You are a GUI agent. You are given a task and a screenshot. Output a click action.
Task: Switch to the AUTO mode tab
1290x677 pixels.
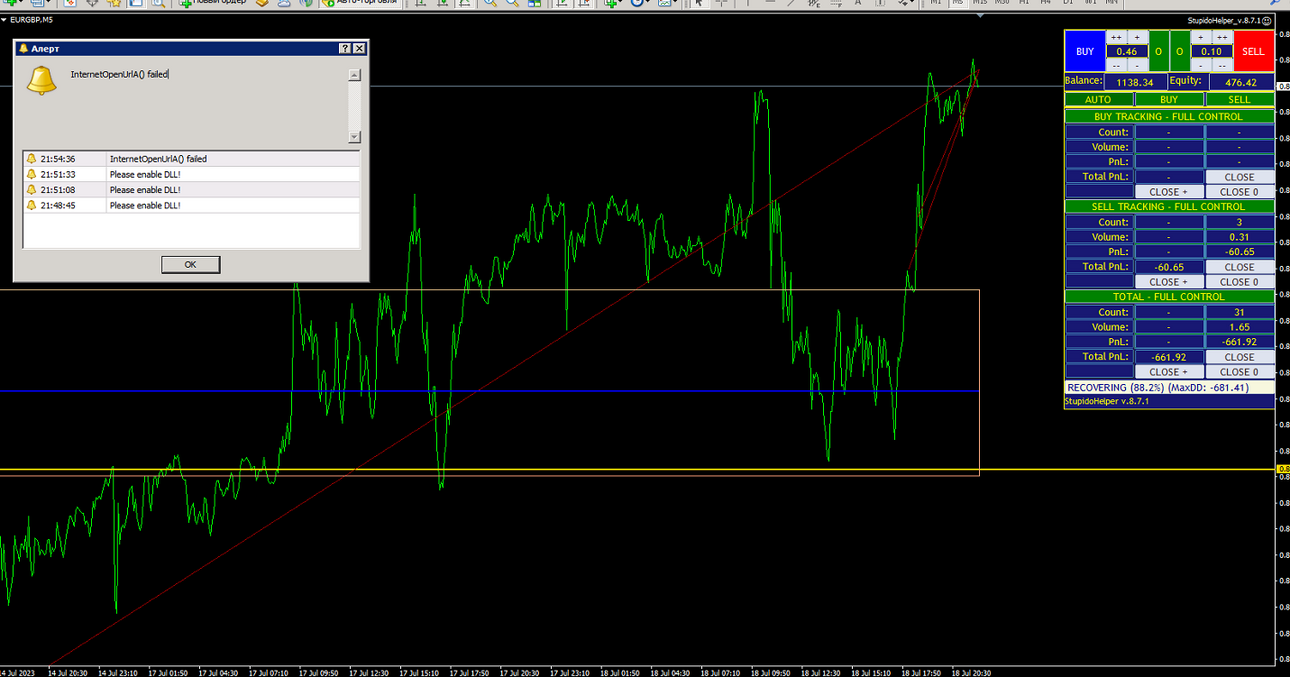pyautogui.click(x=1098, y=99)
